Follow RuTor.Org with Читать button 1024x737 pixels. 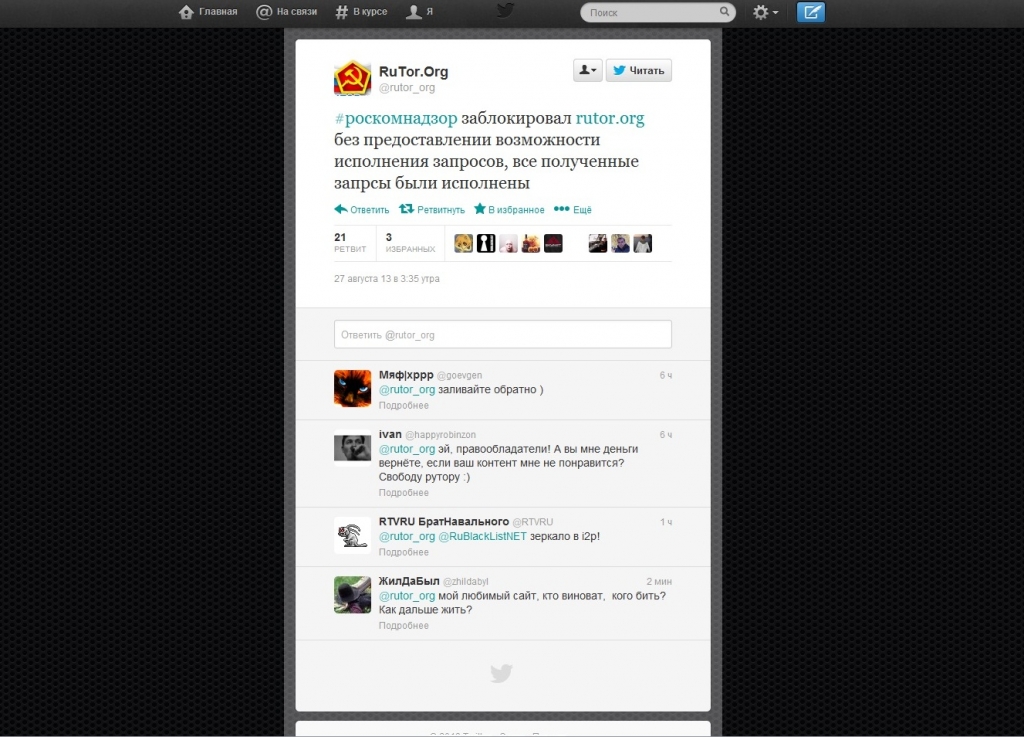click(638, 70)
